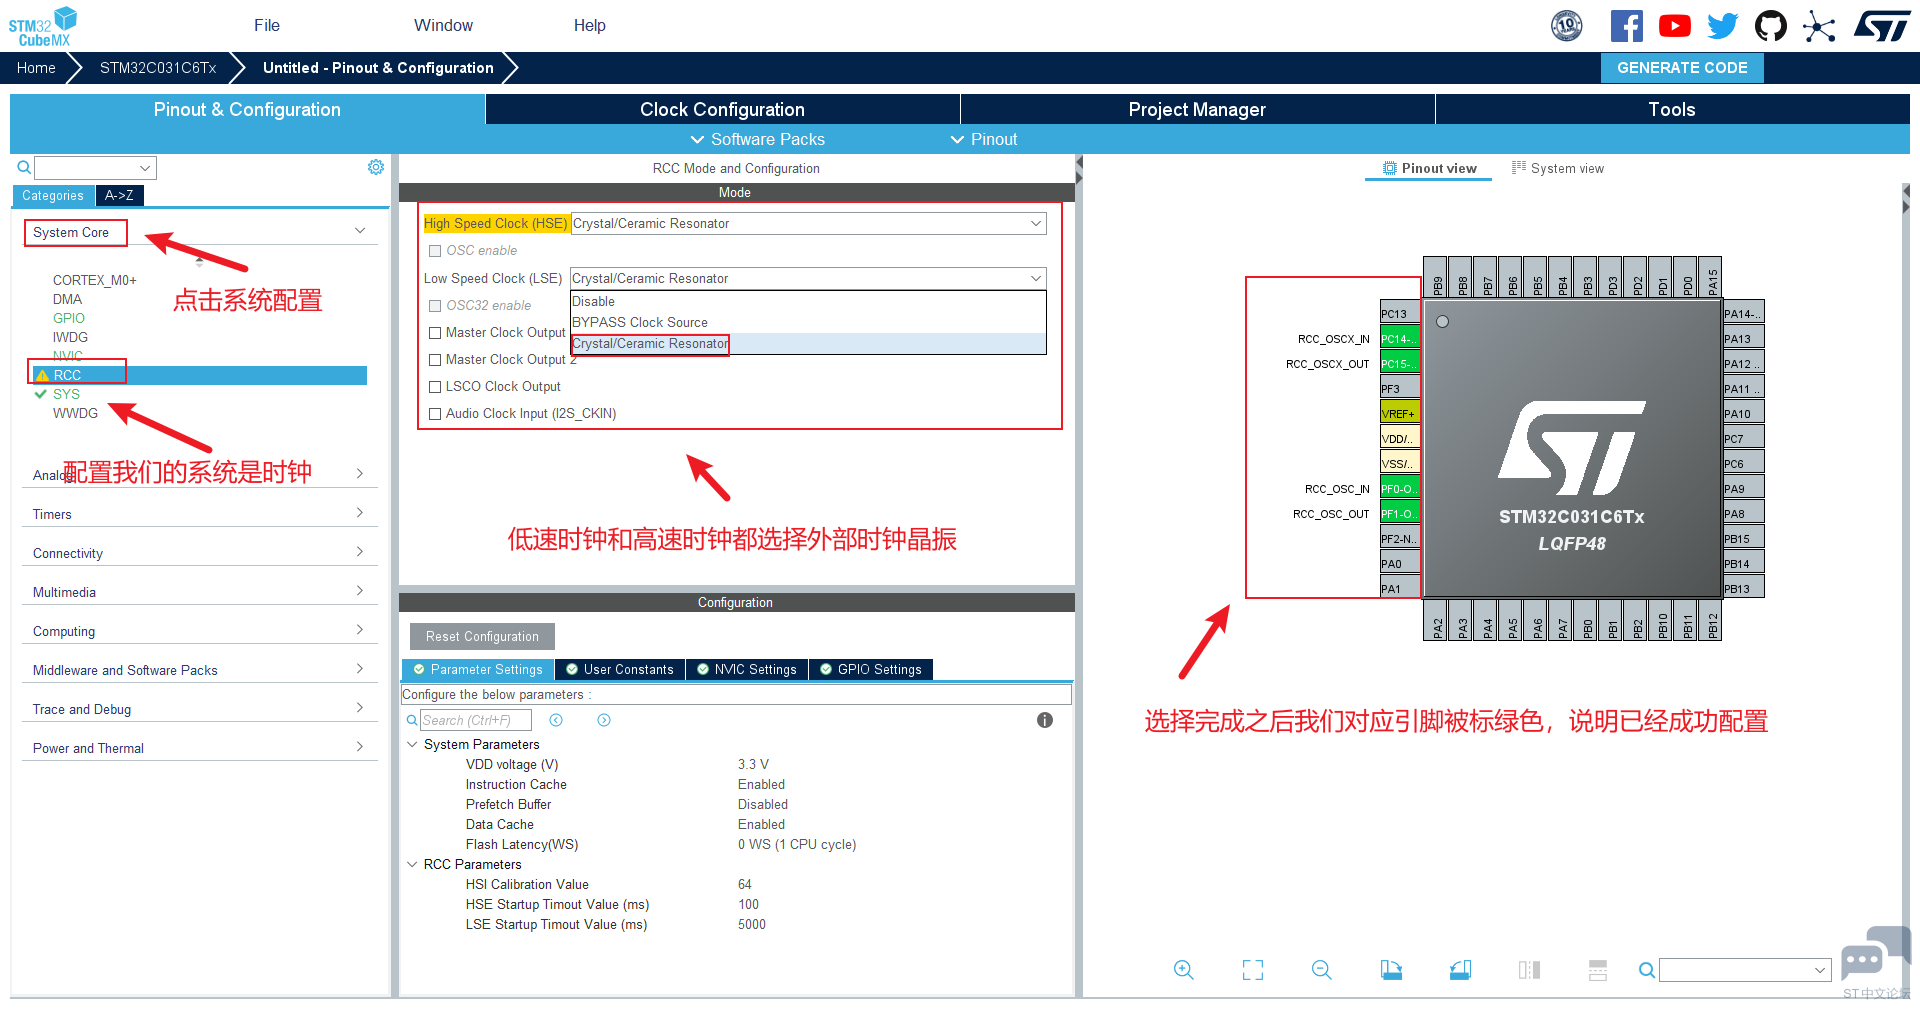The image size is (1920, 1009).
Task: Expand the Power and Thermal category
Action: point(360,747)
